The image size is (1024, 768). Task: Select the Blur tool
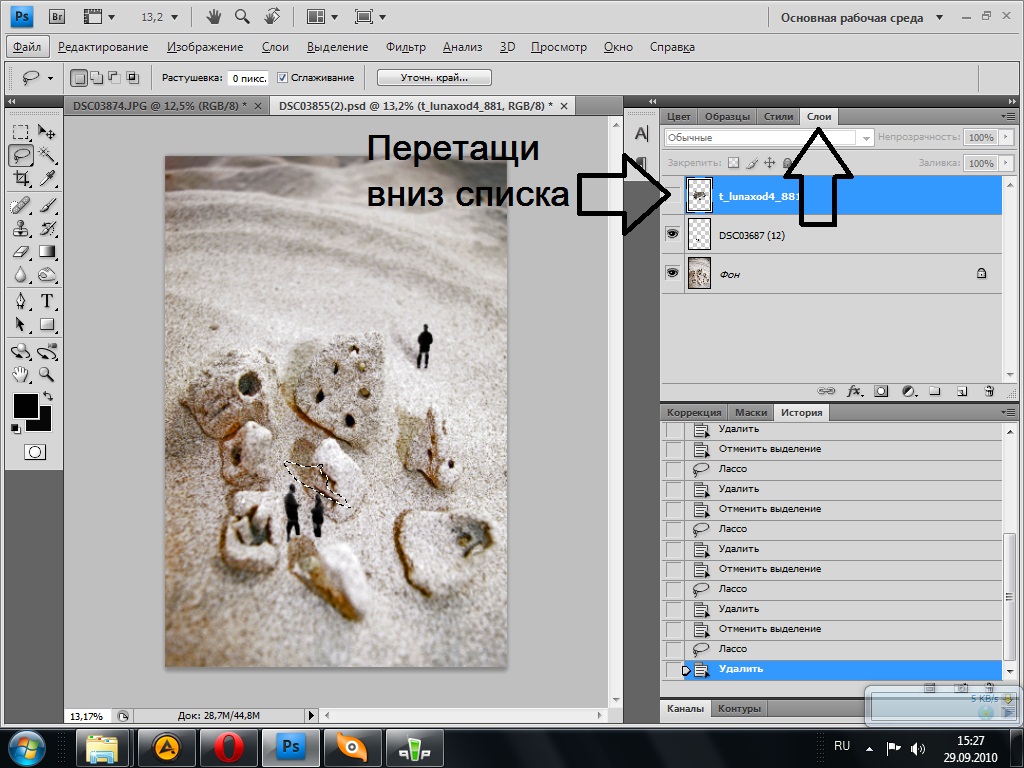coord(21,274)
